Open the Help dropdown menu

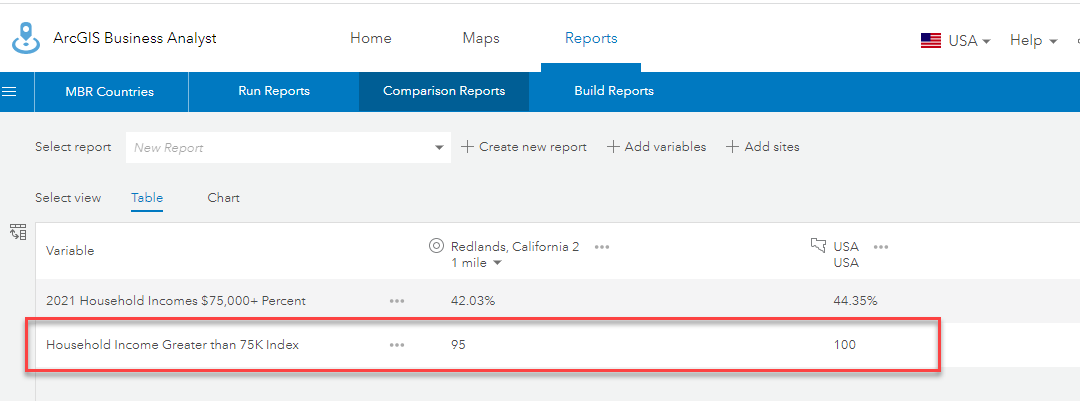(1034, 41)
